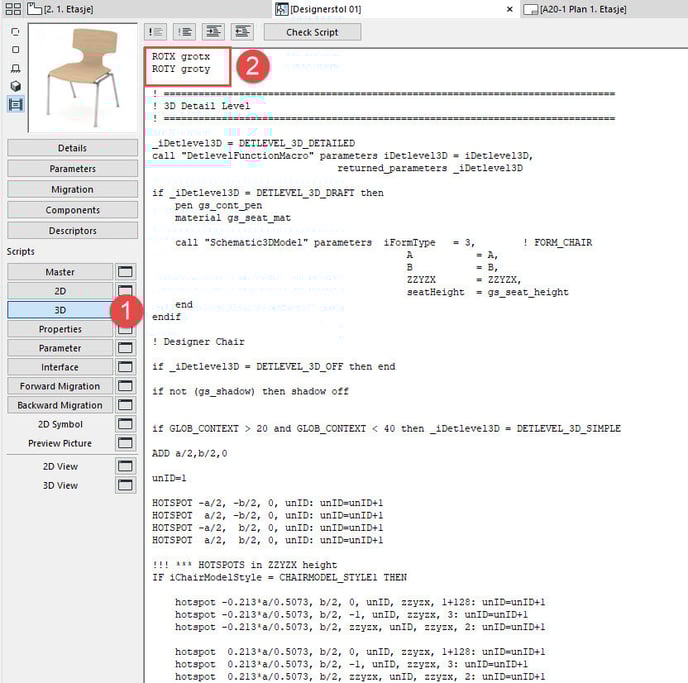Open Forward Migration script window icon
Viewport: 688px width, 683px height.
click(x=125, y=386)
